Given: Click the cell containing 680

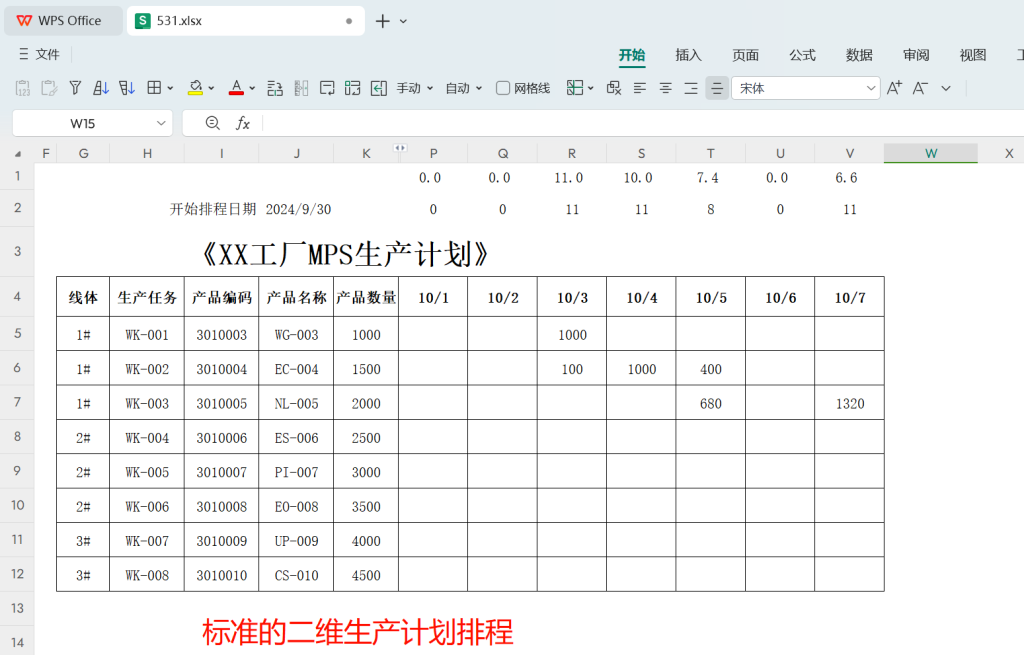Looking at the screenshot, I should point(711,404).
